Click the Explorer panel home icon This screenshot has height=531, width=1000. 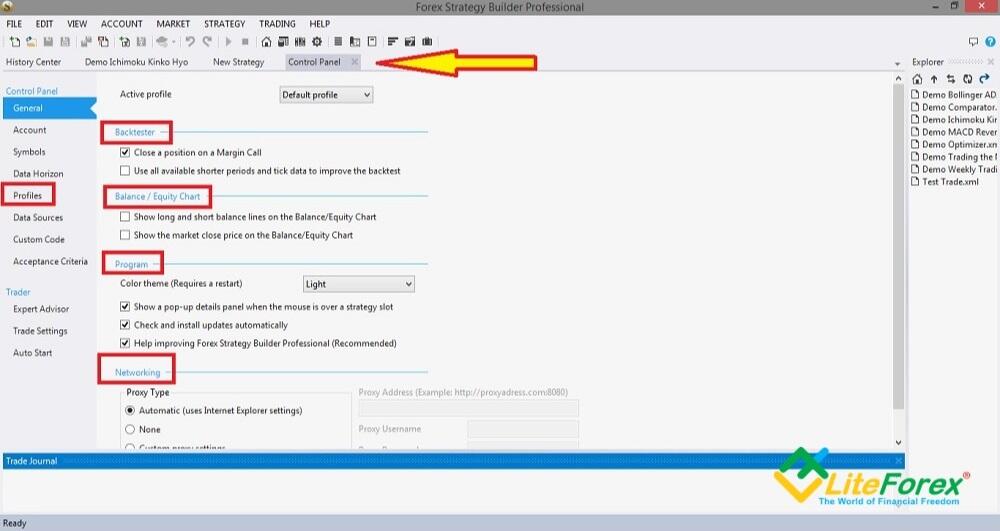point(918,79)
